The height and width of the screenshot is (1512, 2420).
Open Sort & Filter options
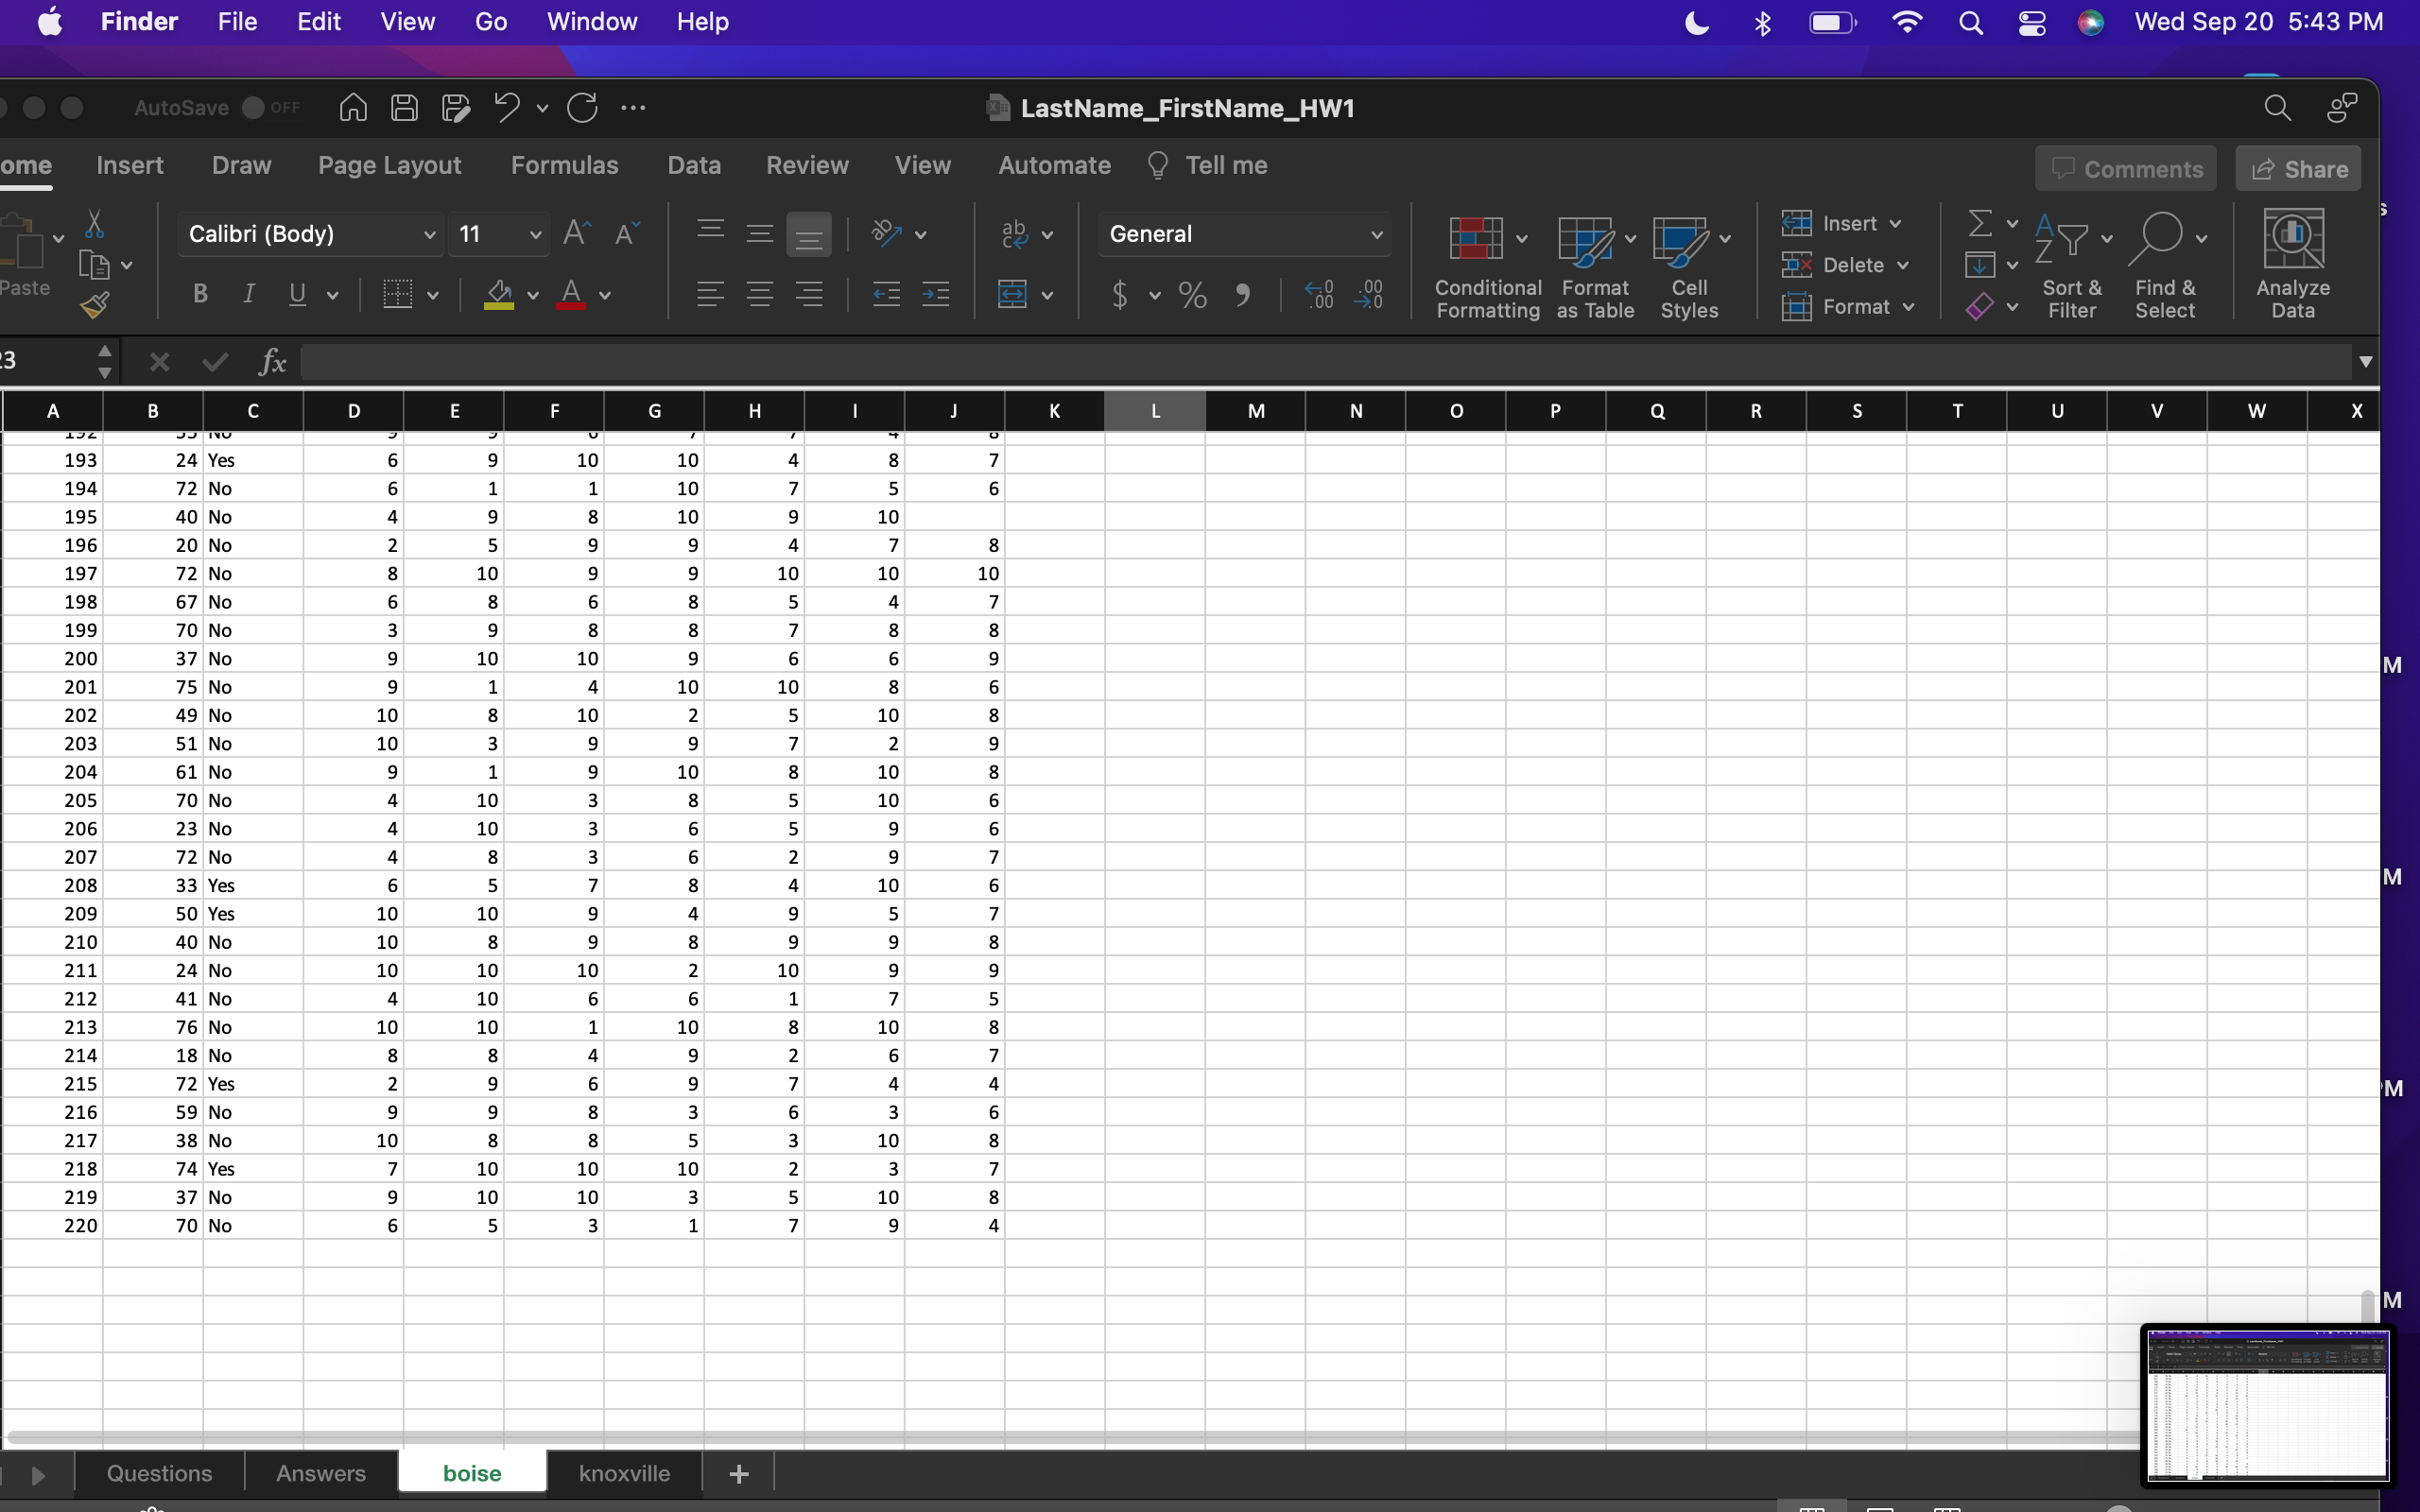pyautogui.click(x=2071, y=265)
